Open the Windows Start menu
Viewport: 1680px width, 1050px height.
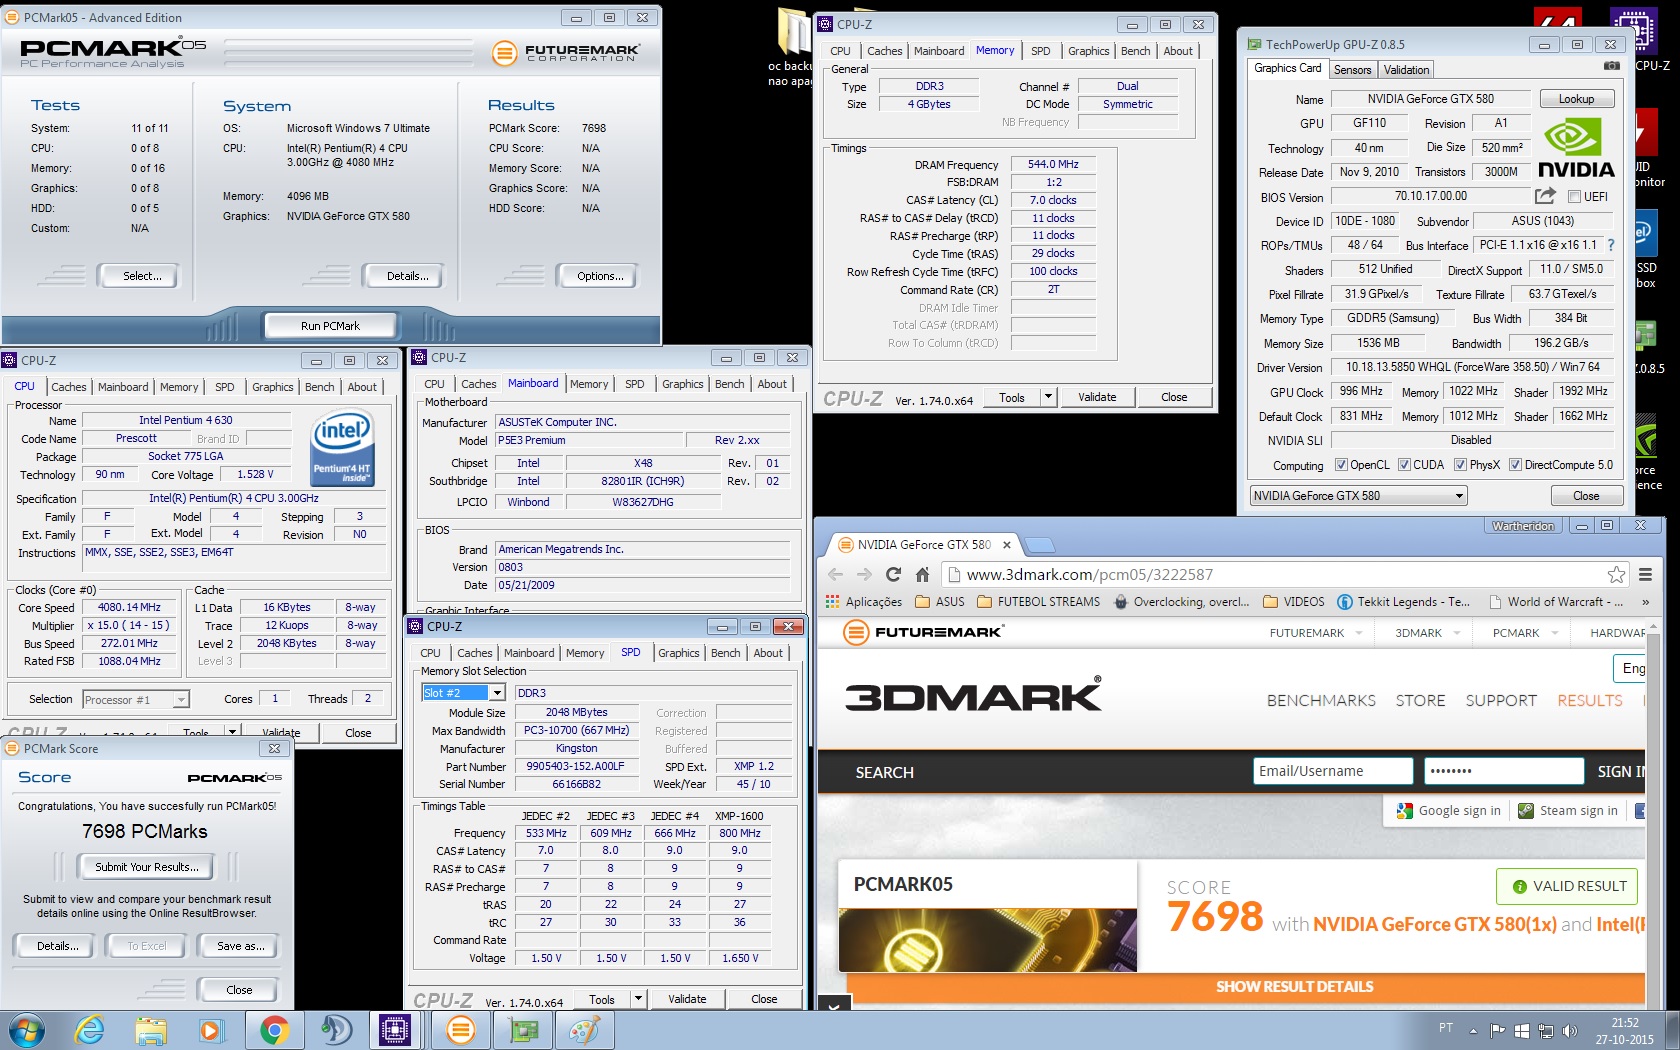pyautogui.click(x=26, y=1030)
